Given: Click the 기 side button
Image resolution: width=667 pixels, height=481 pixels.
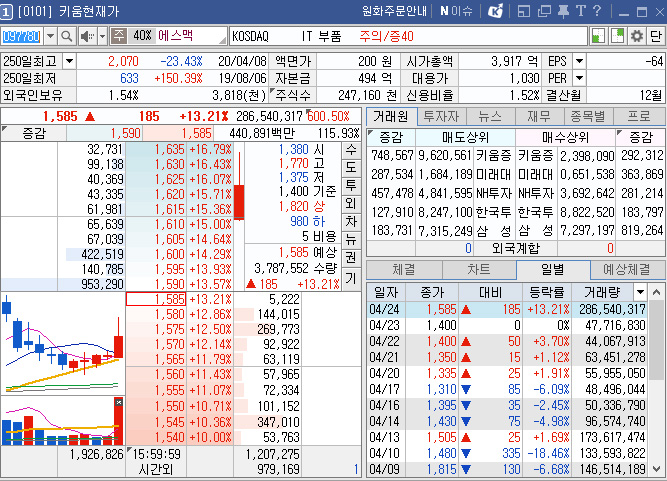Looking at the screenshot, I should (351, 278).
